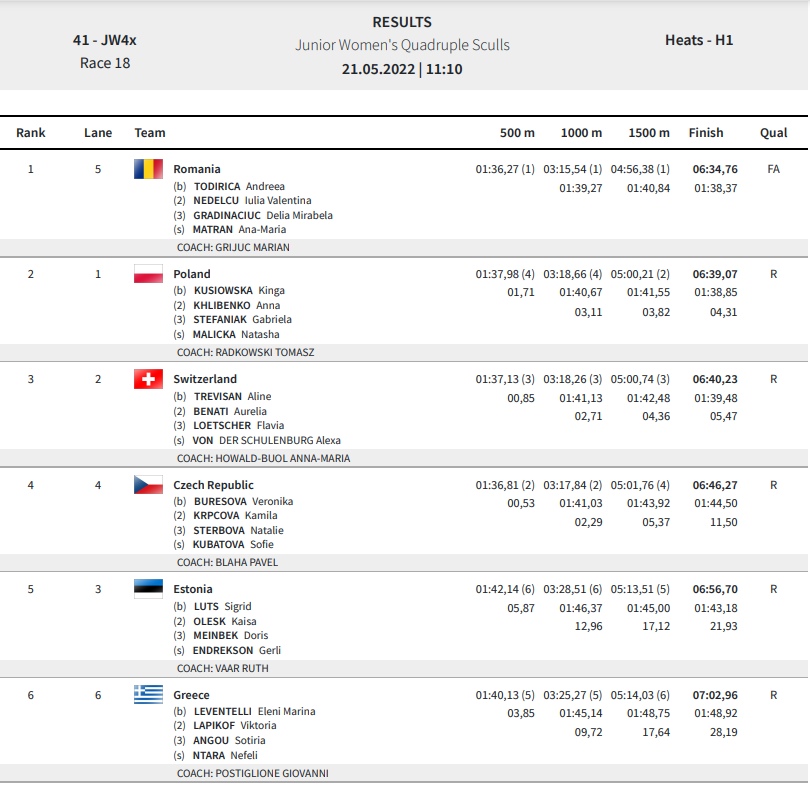Viewport: 810px width, 785px height.
Task: Click the Lane column header
Action: click(x=98, y=133)
